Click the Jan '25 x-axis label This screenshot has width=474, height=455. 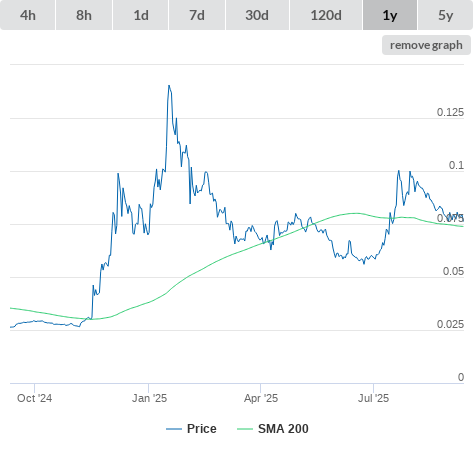click(149, 398)
